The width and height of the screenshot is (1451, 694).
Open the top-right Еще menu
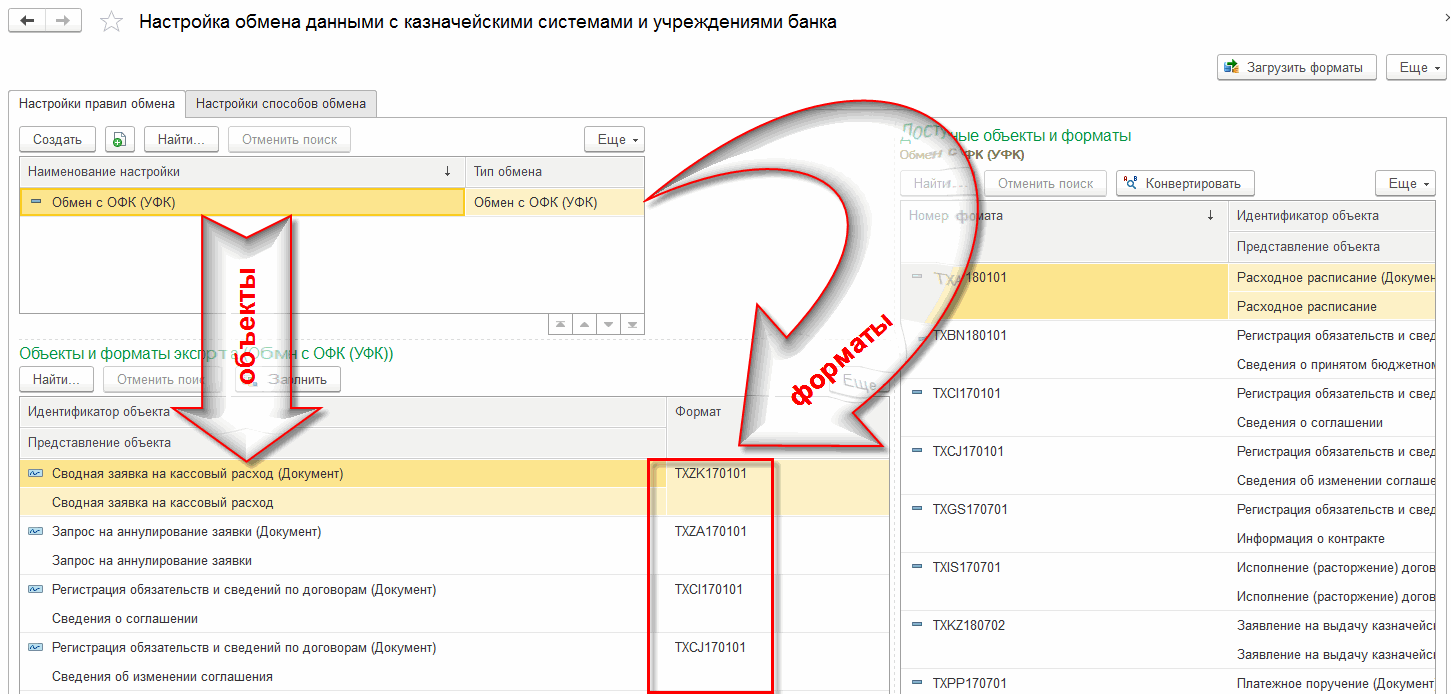1418,67
